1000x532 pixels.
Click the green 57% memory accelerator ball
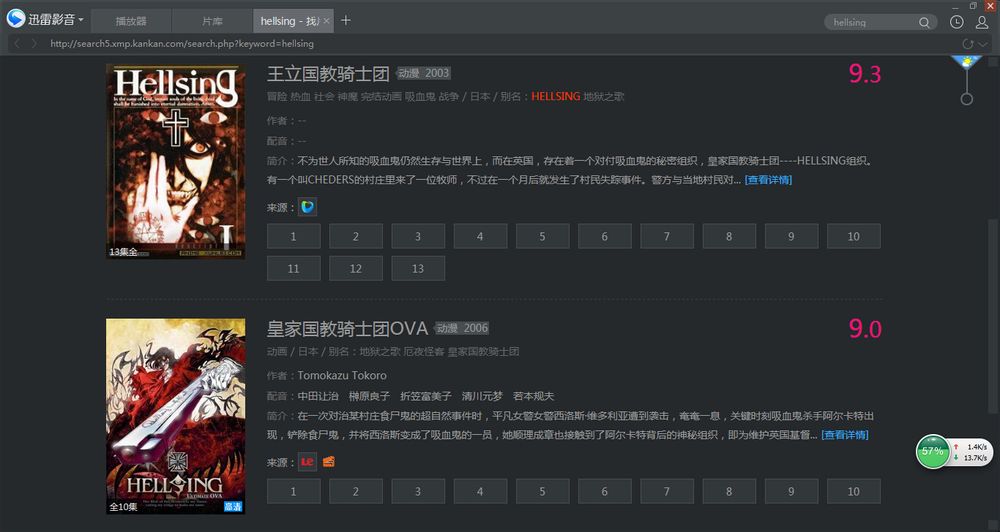tap(932, 452)
